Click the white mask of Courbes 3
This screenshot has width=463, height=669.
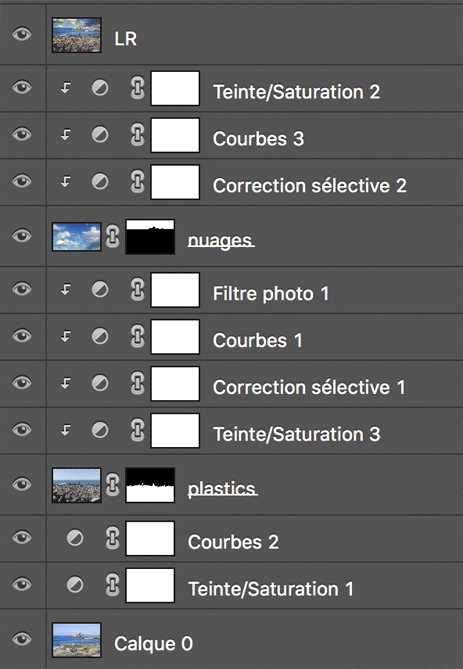pyautogui.click(x=175, y=135)
